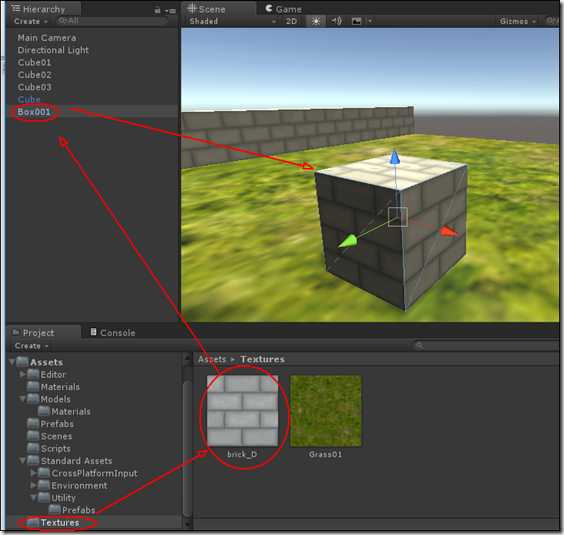Select the Textures folder
This screenshot has height=535, width=564.
(x=53, y=522)
